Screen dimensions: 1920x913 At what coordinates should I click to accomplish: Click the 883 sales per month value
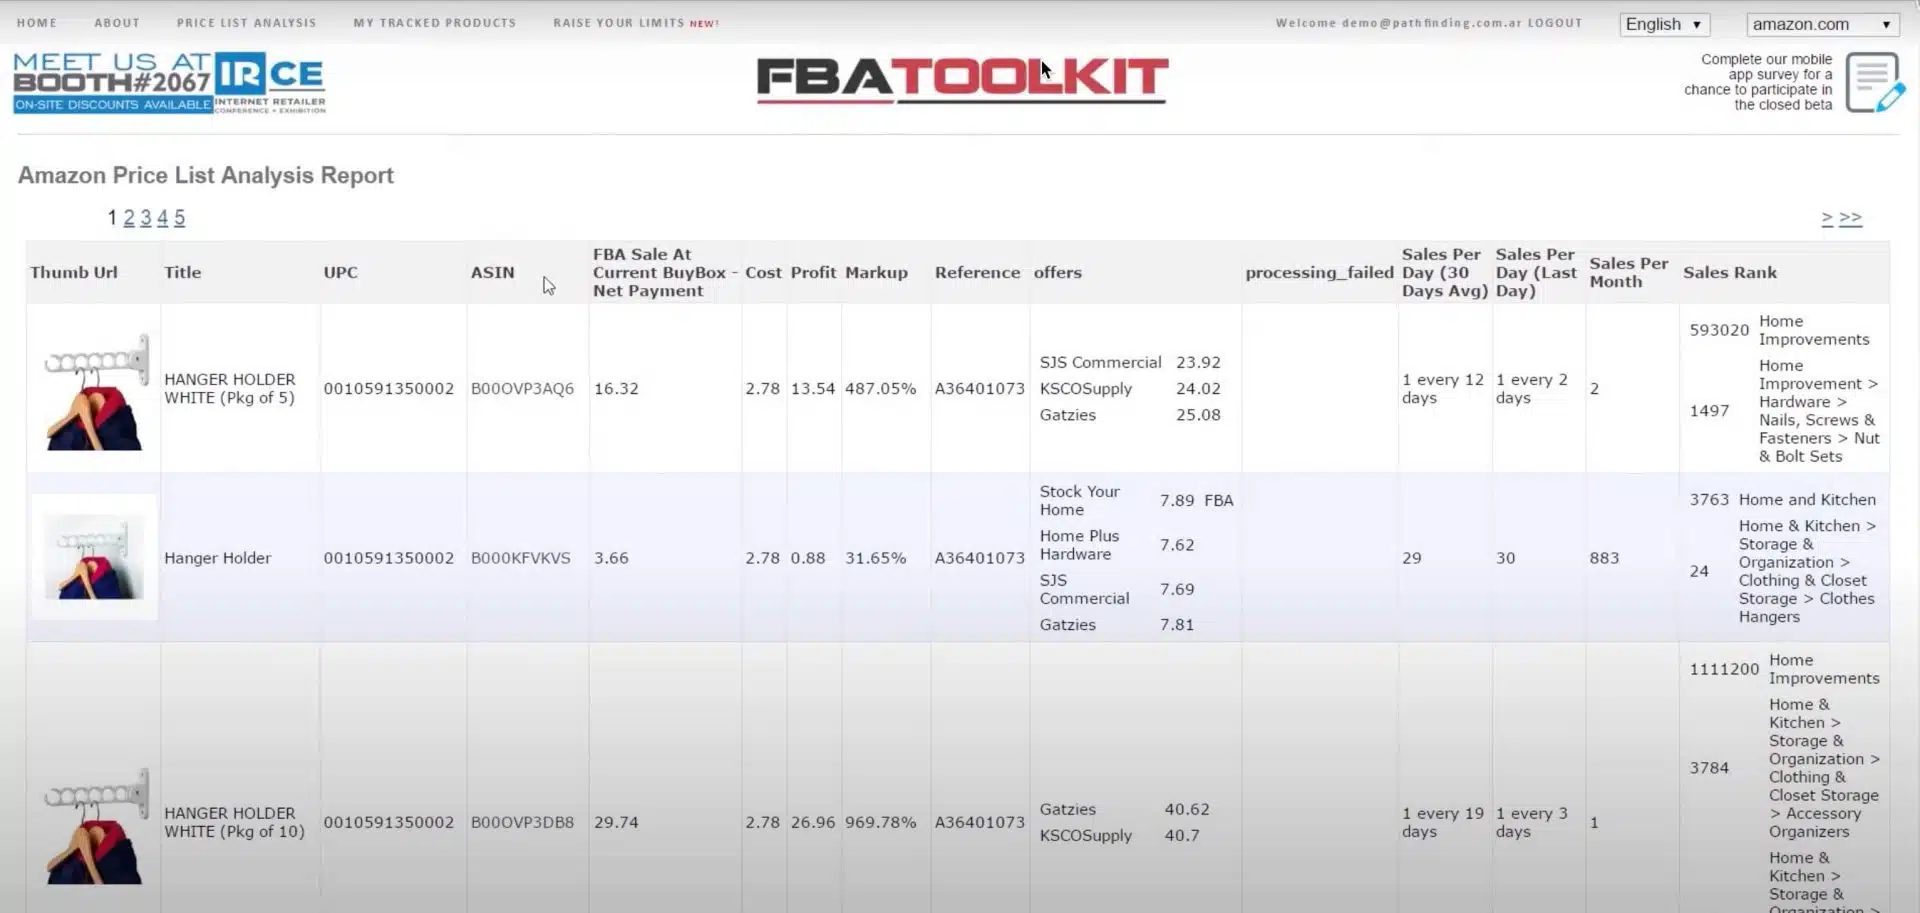point(1604,558)
